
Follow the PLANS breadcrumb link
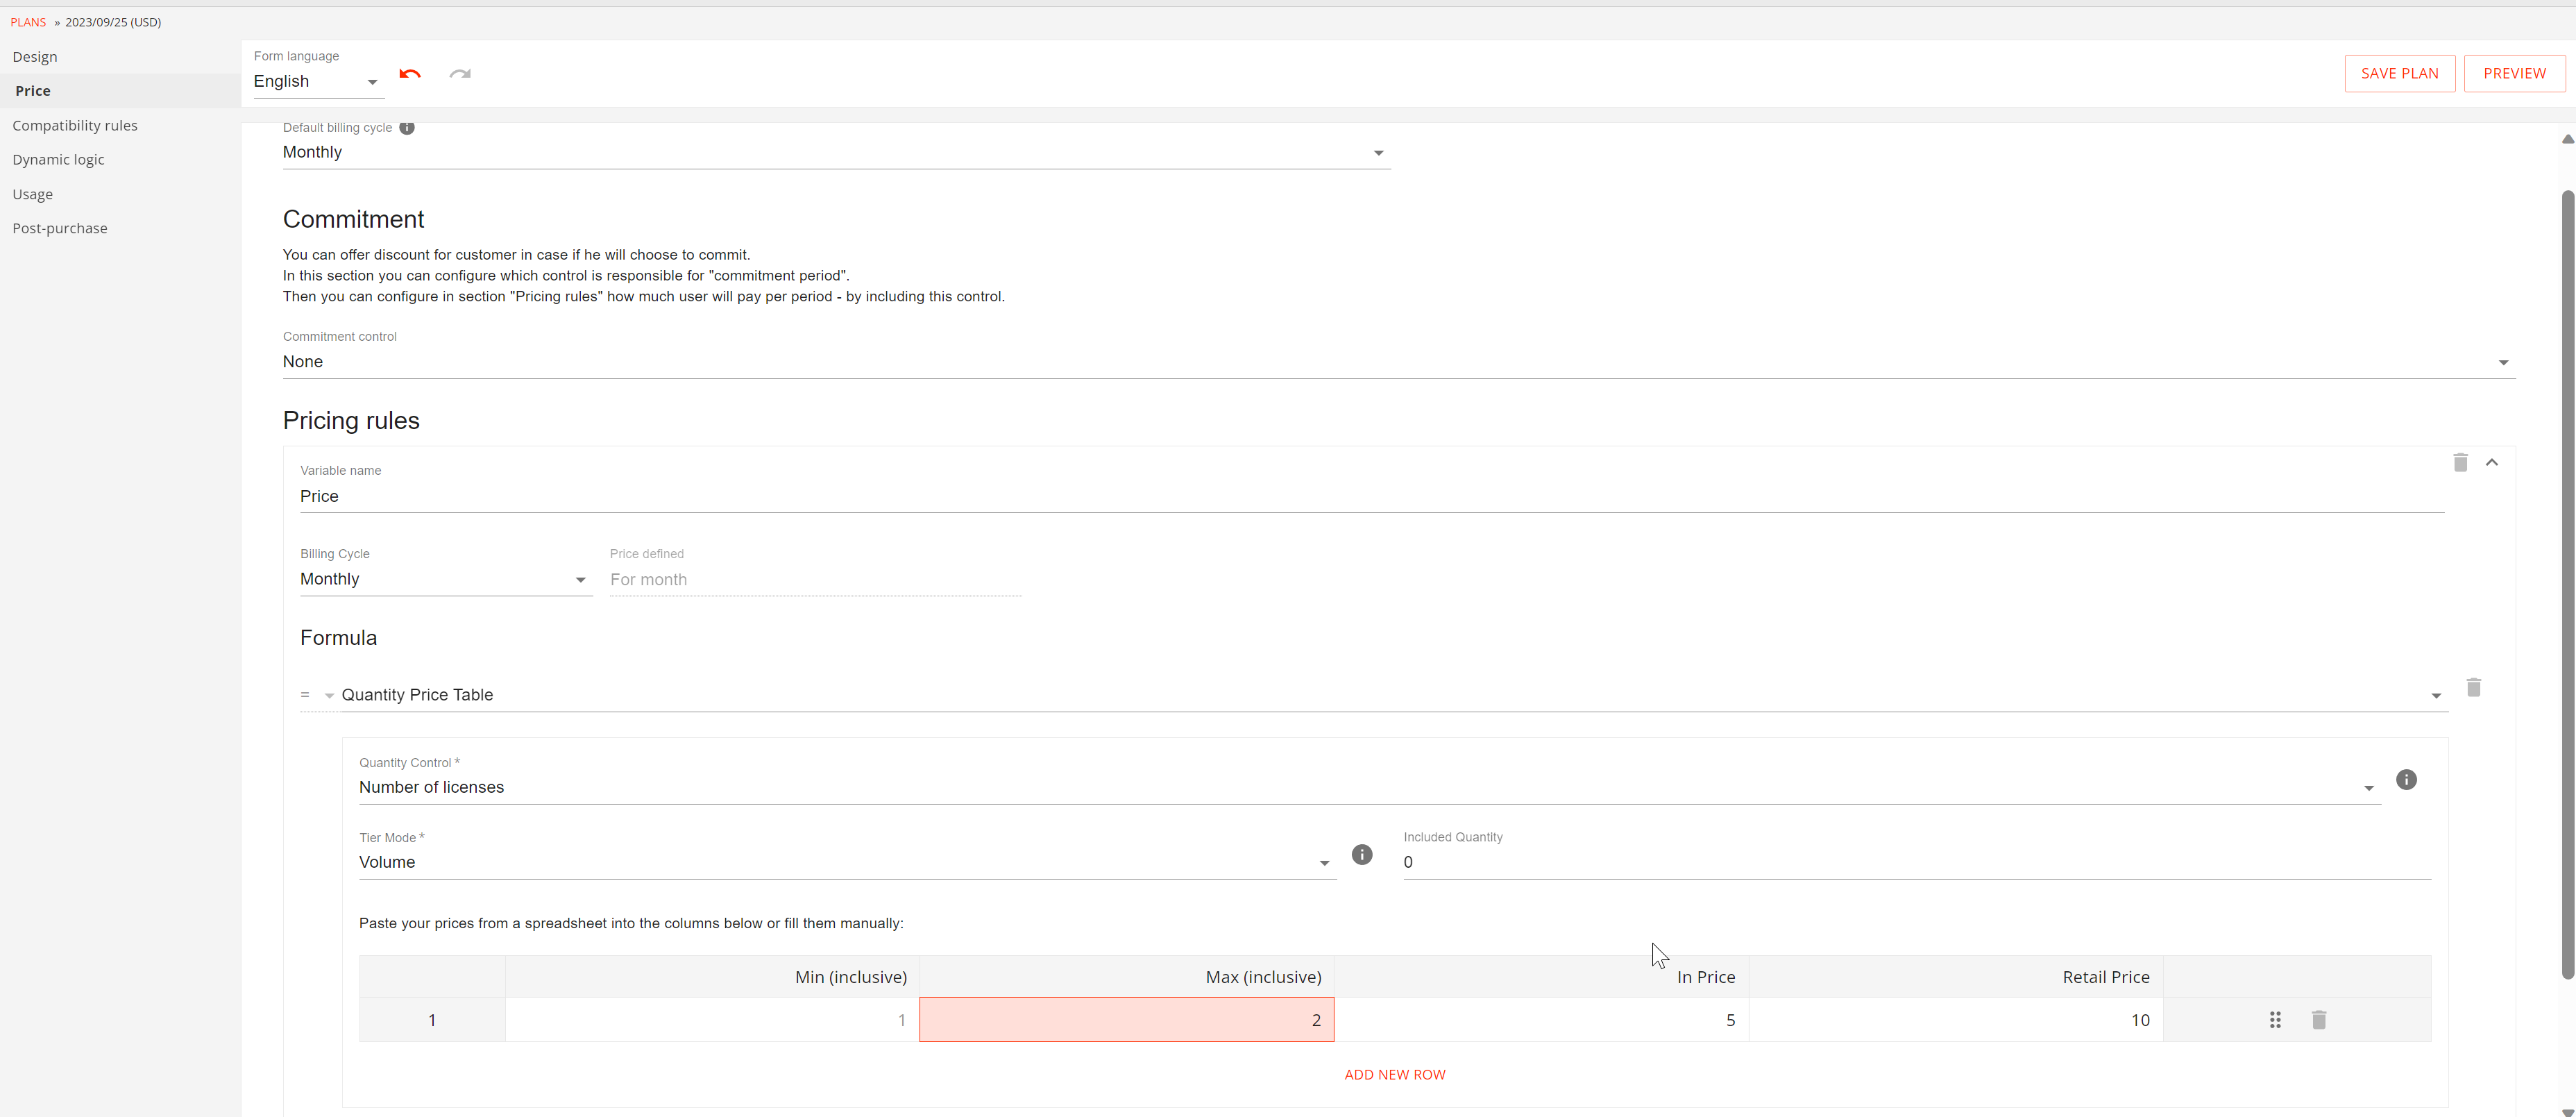pyautogui.click(x=28, y=22)
